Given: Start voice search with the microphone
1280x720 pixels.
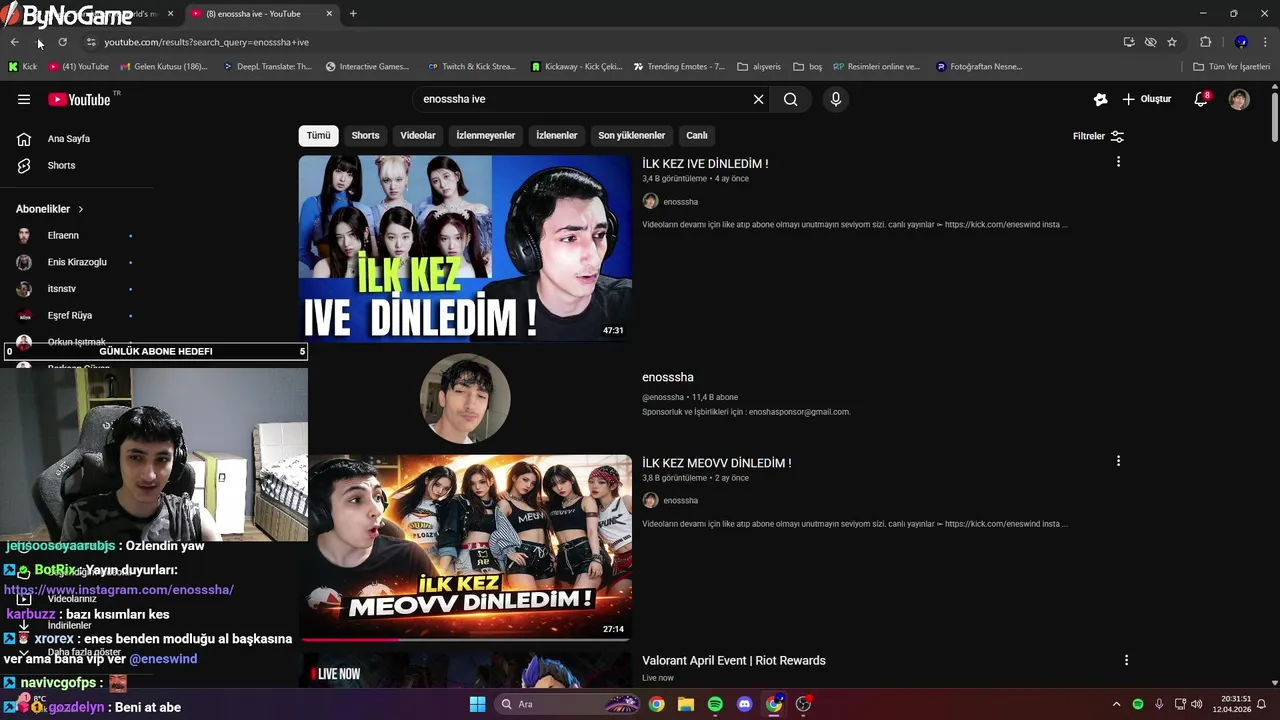Looking at the screenshot, I should [x=836, y=99].
